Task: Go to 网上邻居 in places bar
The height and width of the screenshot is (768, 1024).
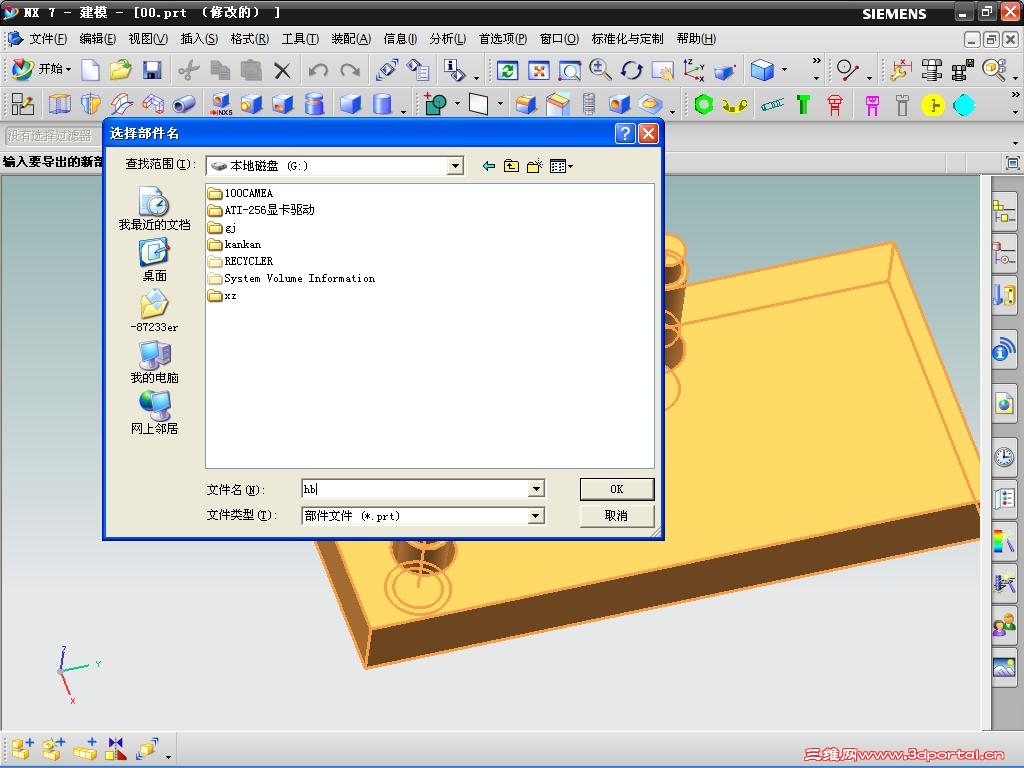Action: tap(154, 413)
